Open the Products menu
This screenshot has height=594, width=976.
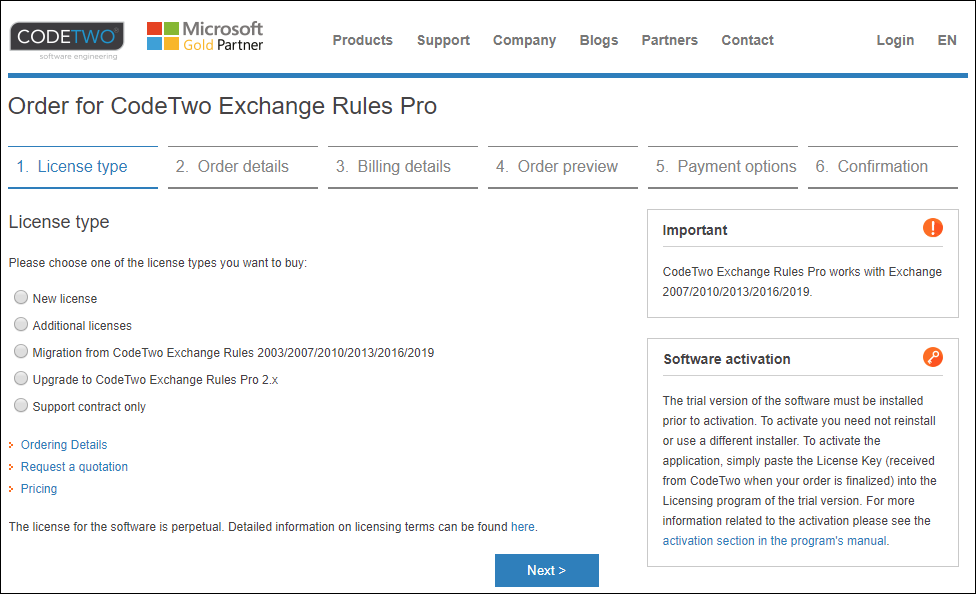tap(362, 40)
